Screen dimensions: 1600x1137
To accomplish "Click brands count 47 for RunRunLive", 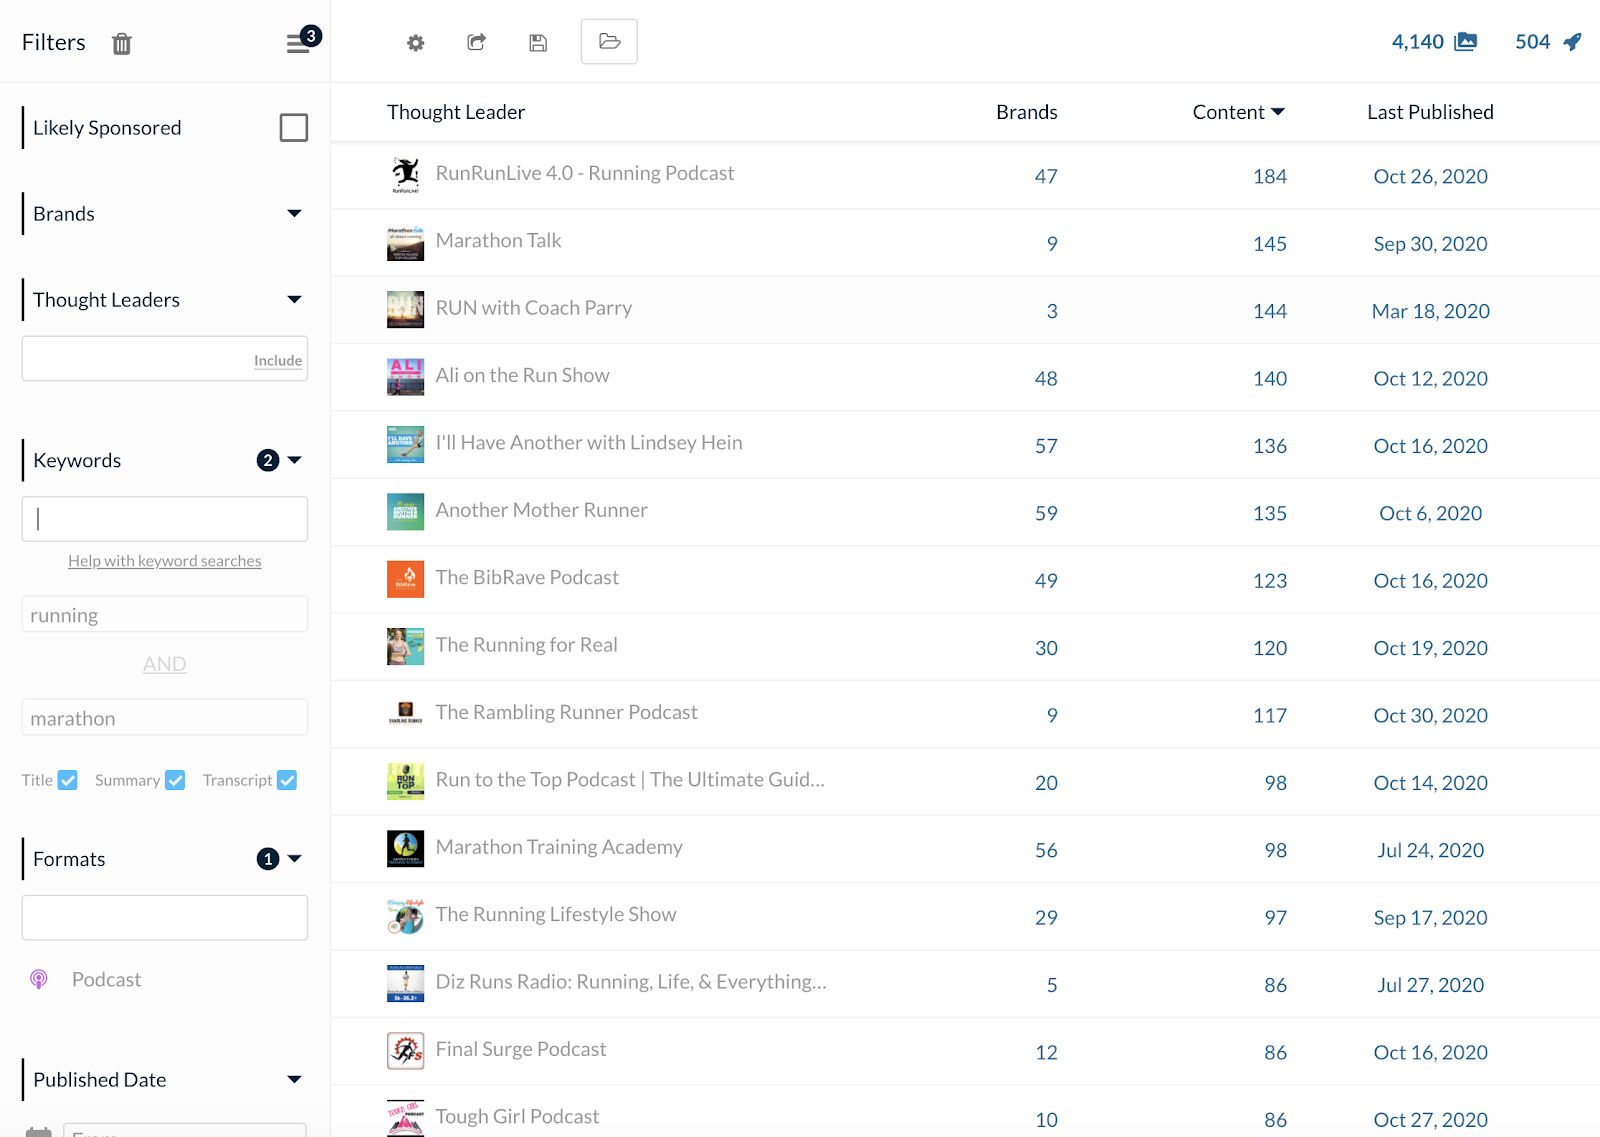I will (1046, 176).
